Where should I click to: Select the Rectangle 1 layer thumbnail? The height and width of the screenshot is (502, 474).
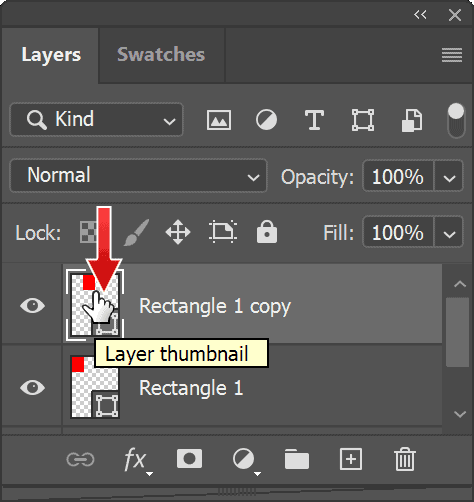95,387
